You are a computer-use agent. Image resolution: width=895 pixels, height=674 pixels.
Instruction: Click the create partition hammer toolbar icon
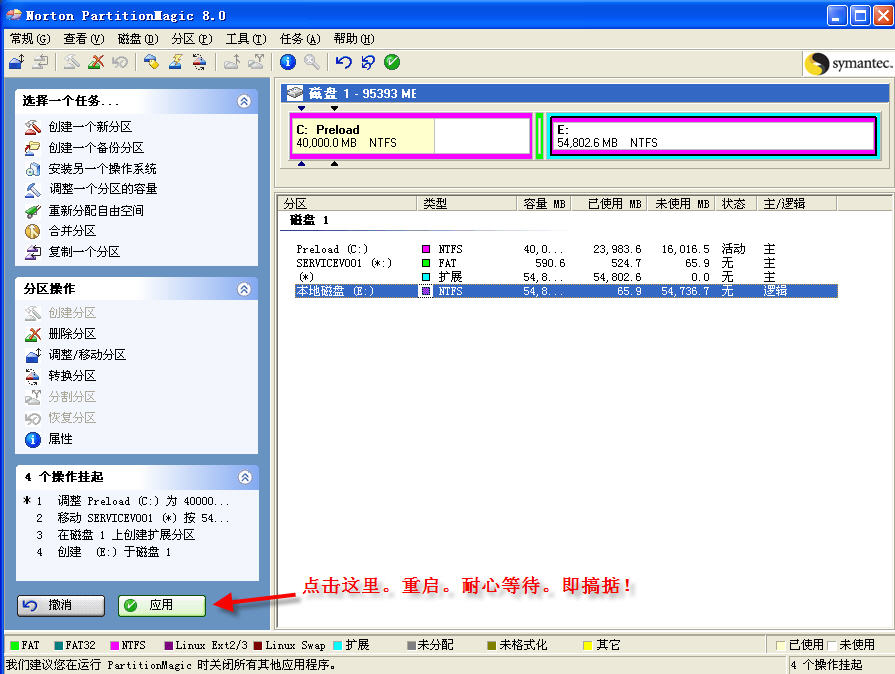[71, 62]
